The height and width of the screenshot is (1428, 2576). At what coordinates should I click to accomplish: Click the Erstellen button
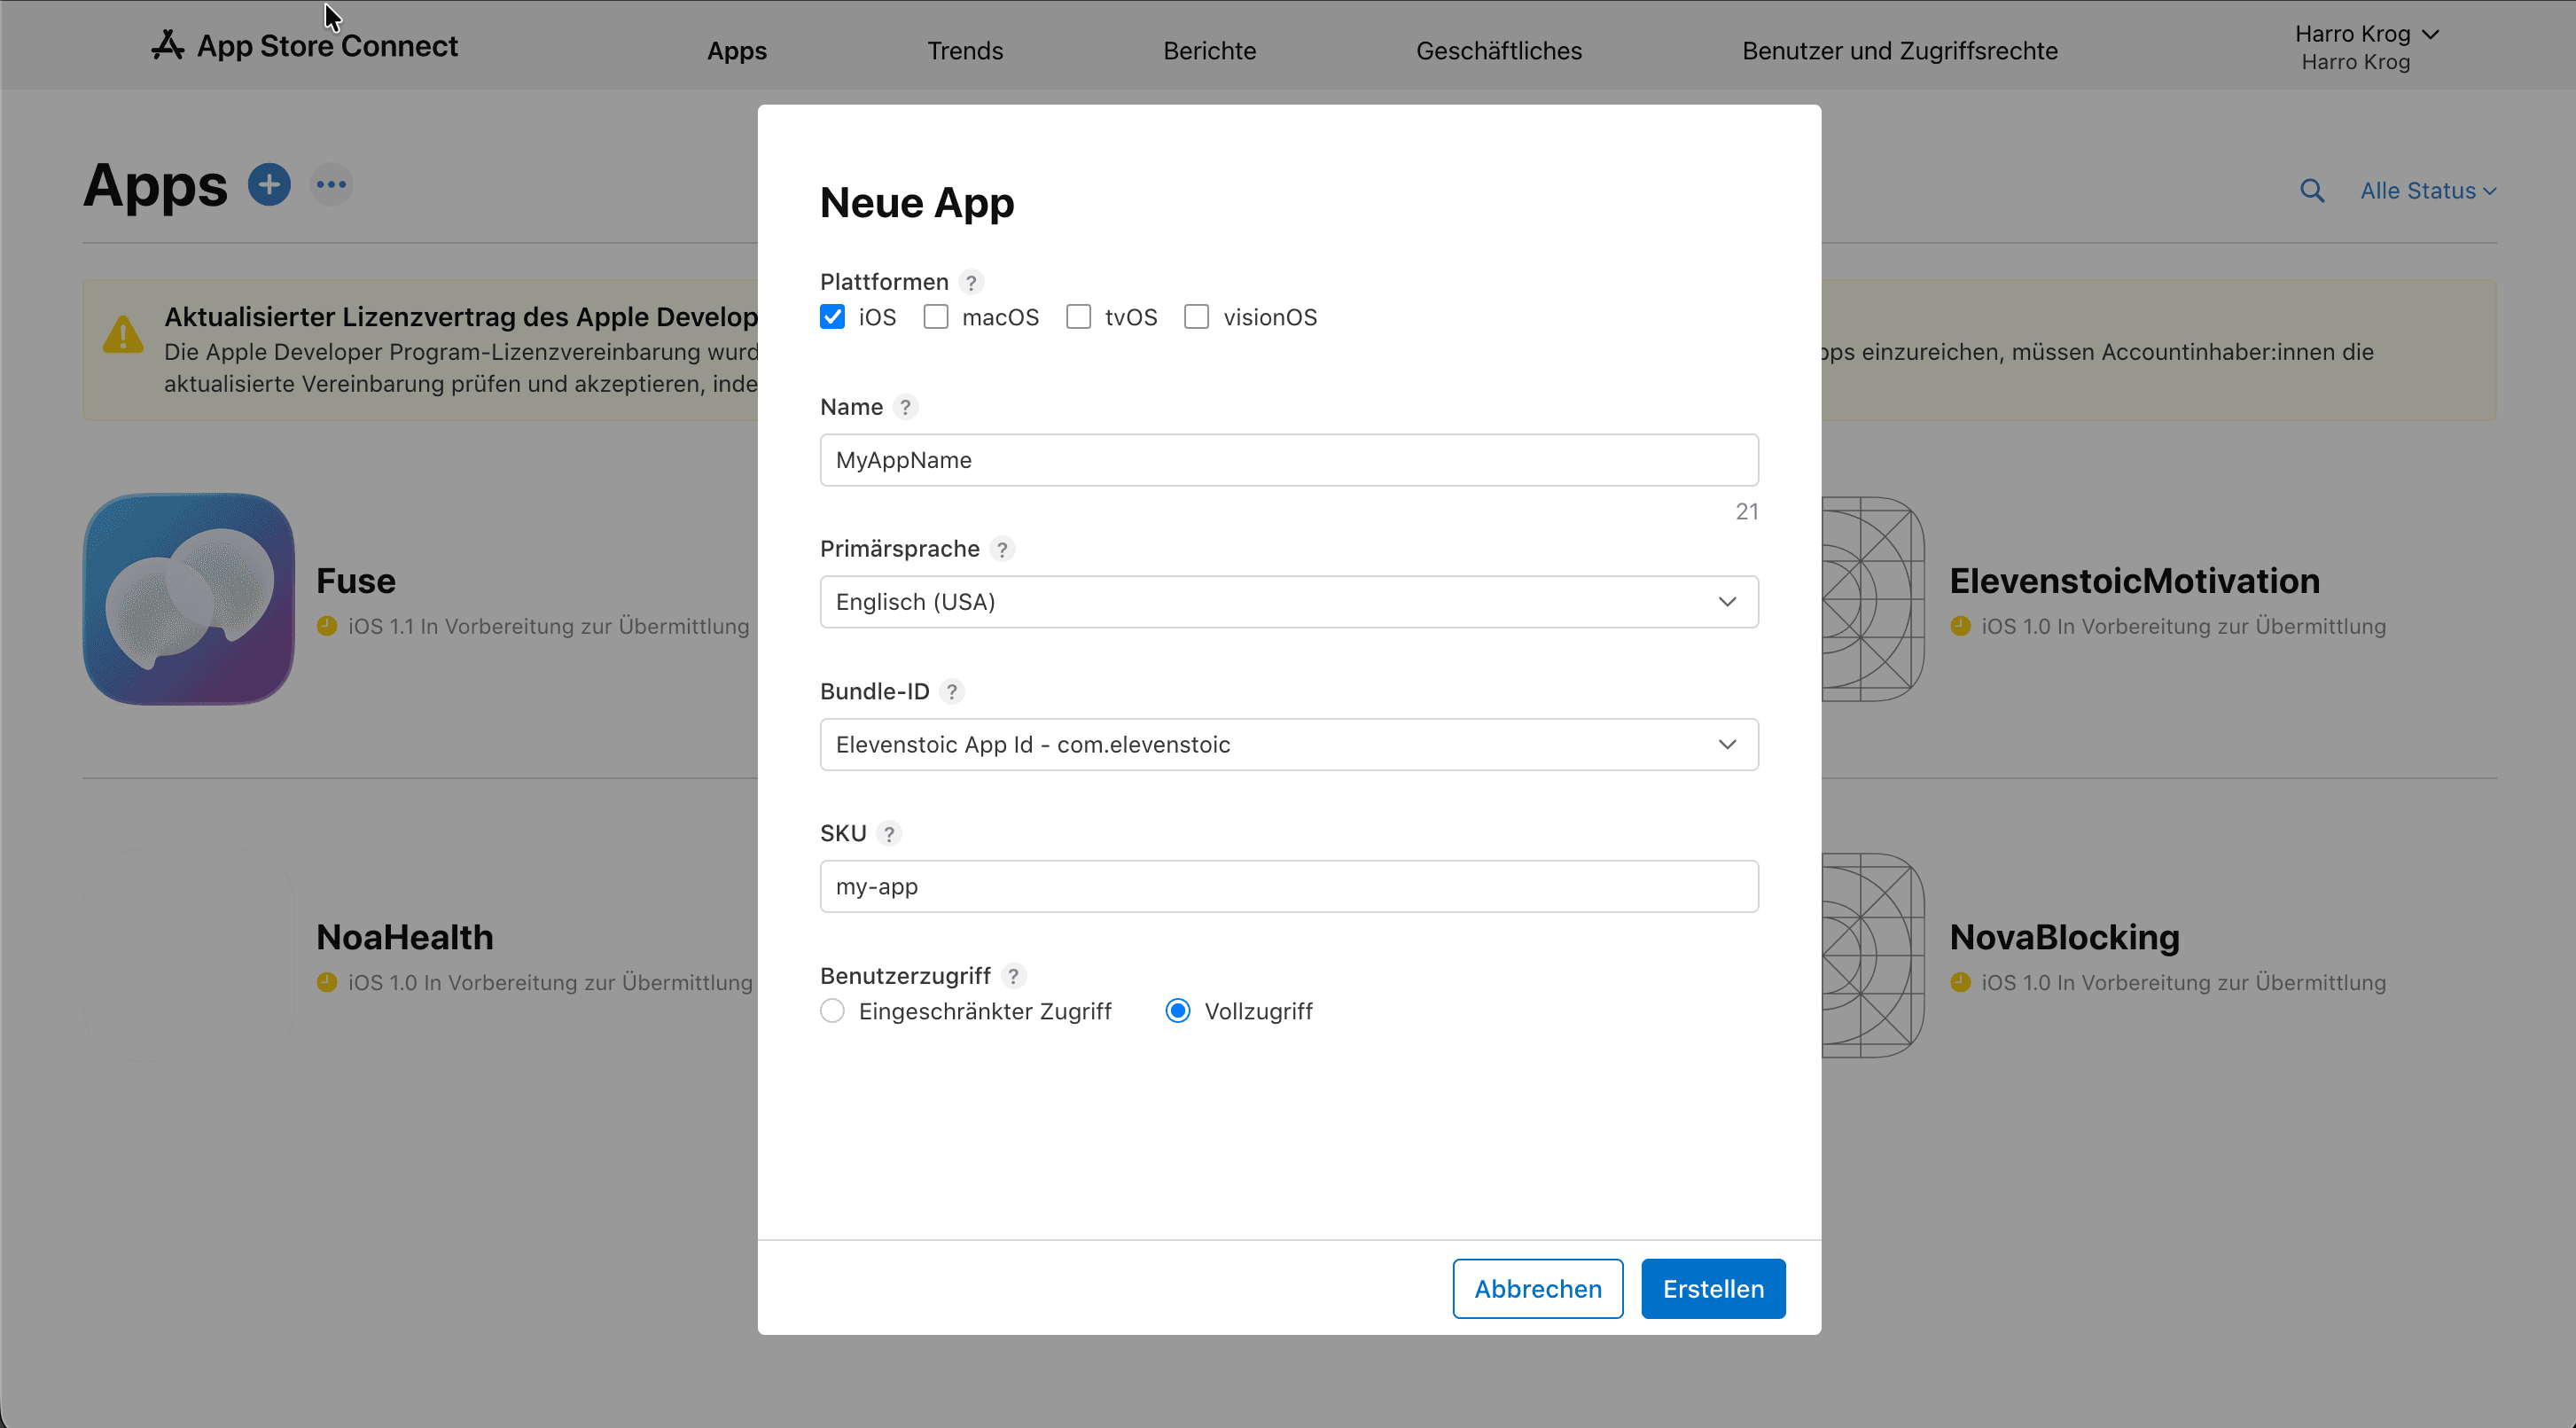coord(1713,1289)
